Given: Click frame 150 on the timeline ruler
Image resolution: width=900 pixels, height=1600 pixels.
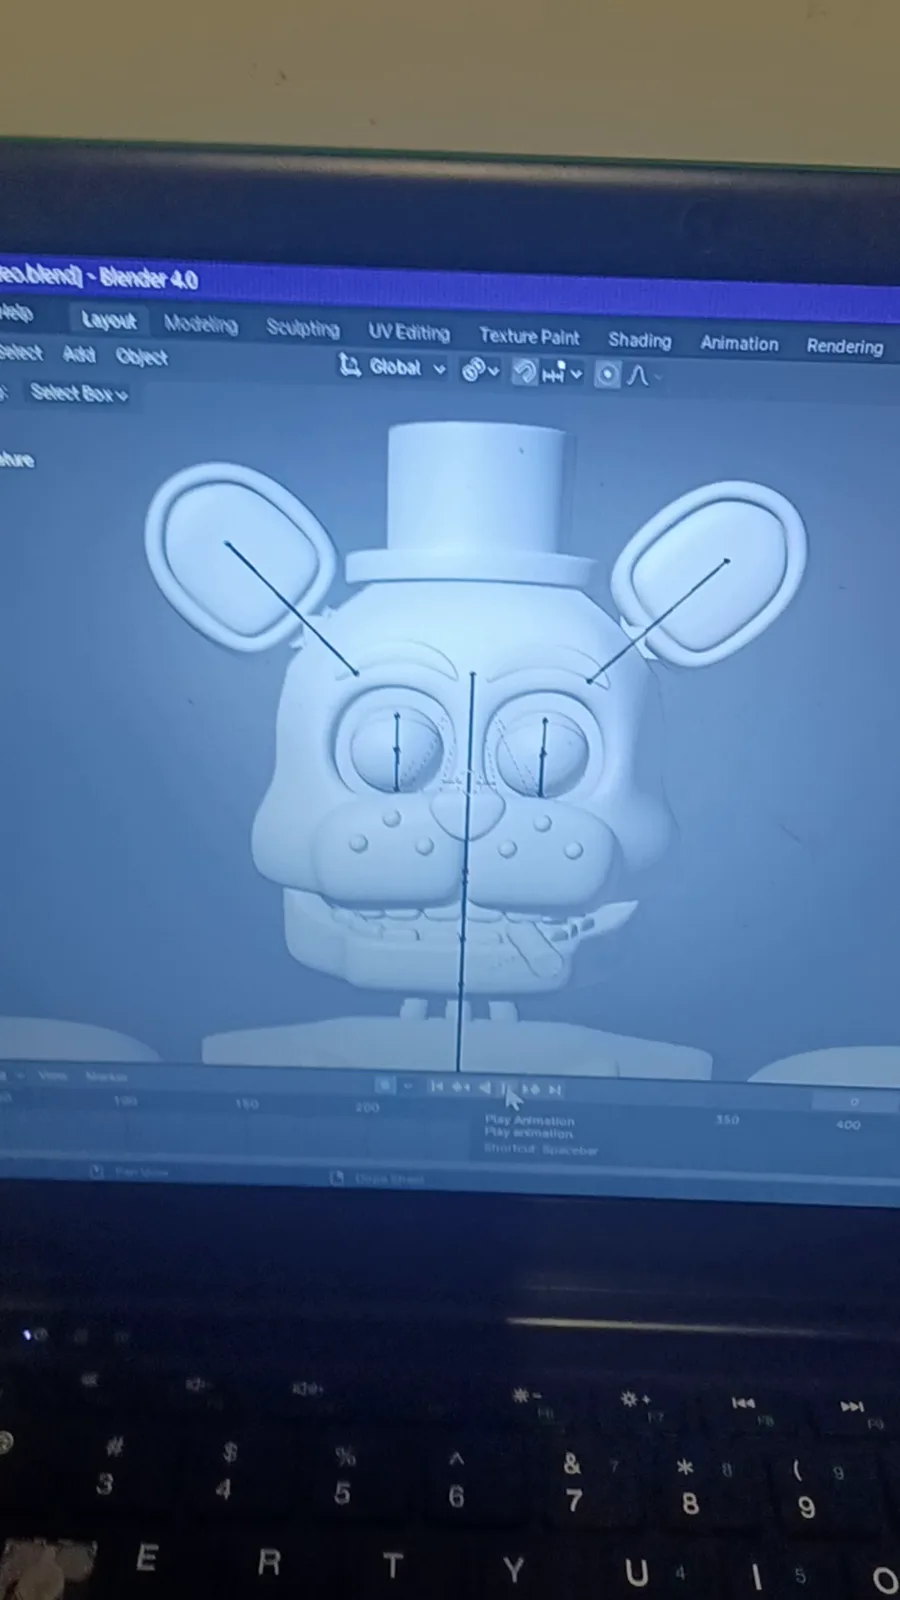Looking at the screenshot, I should (247, 1104).
